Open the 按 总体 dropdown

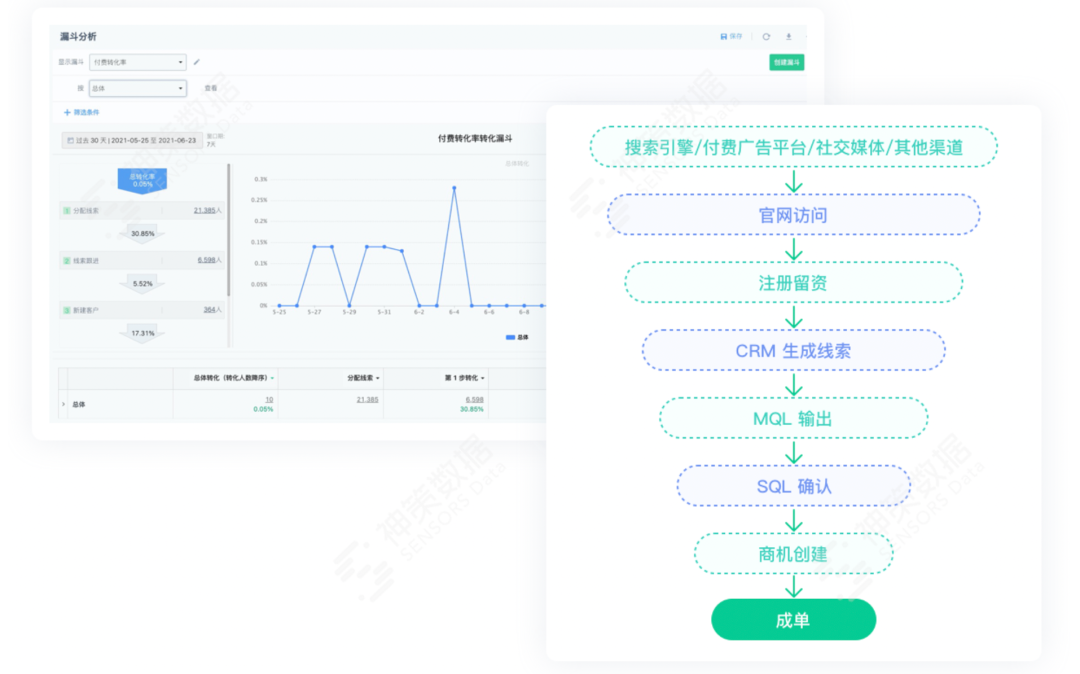(x=137, y=88)
